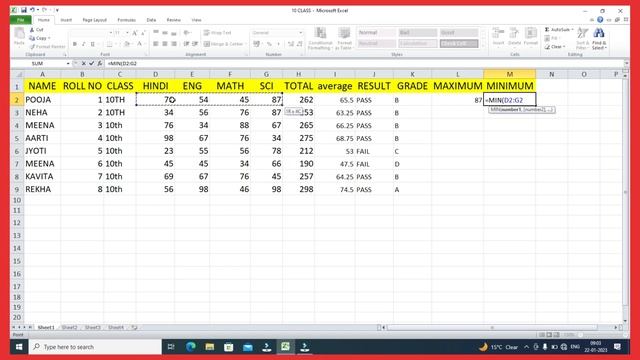The image size is (640, 360).
Task: Apply Italic formatting button
Action: point(84,44)
